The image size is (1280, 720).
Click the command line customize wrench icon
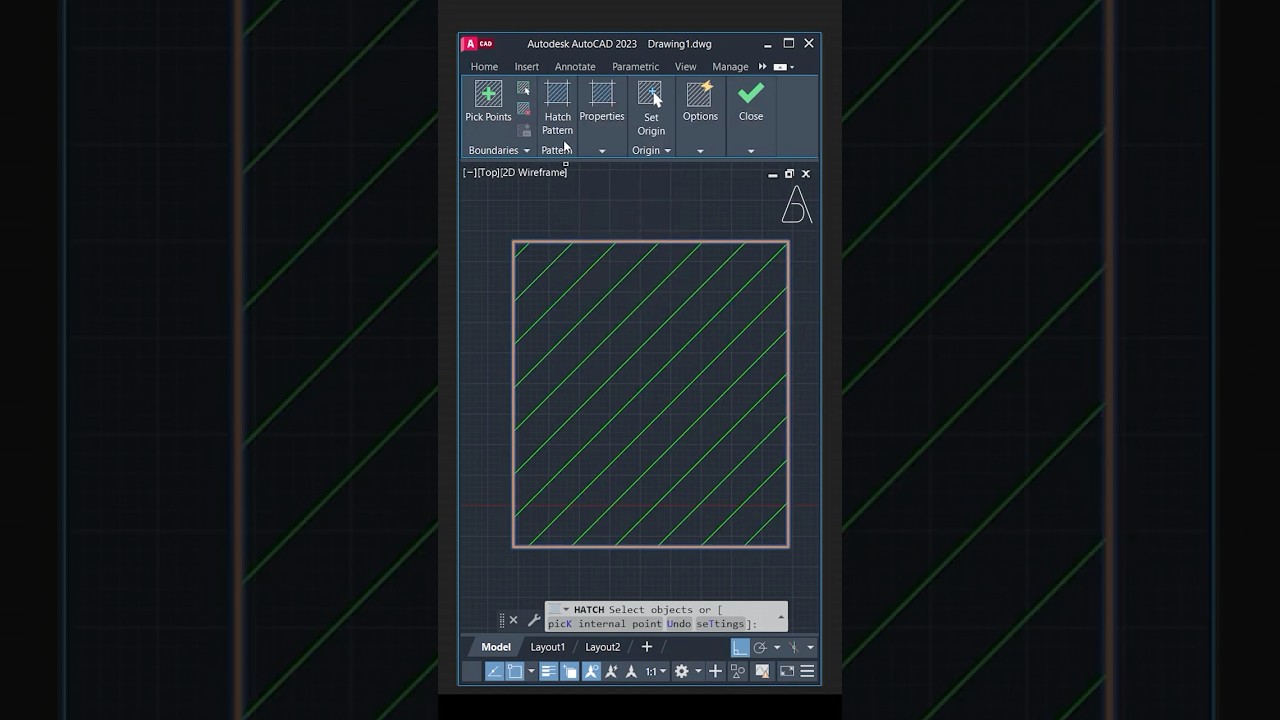pos(534,620)
